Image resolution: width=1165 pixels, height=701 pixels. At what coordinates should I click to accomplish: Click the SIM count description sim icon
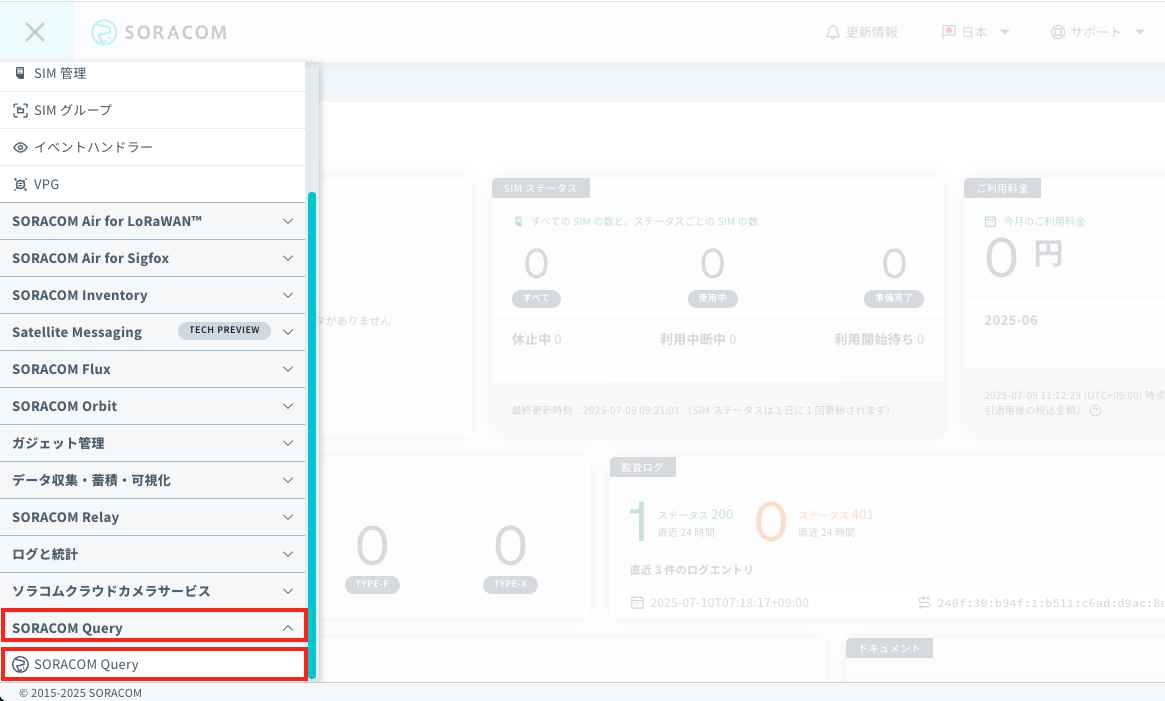(519, 222)
